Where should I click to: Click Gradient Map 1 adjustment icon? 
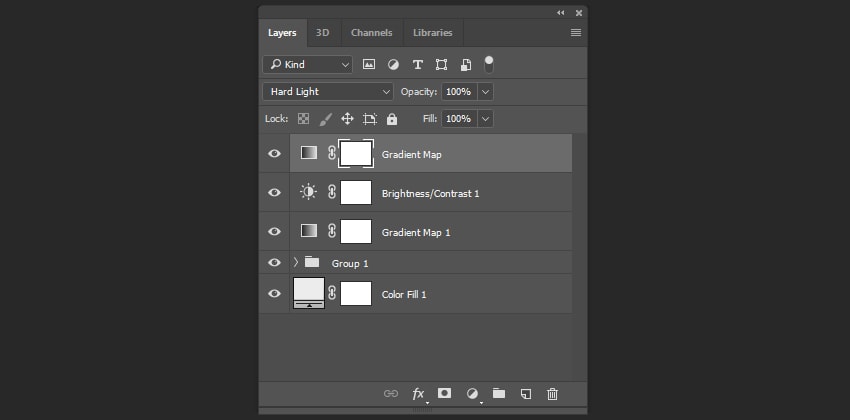click(x=309, y=231)
